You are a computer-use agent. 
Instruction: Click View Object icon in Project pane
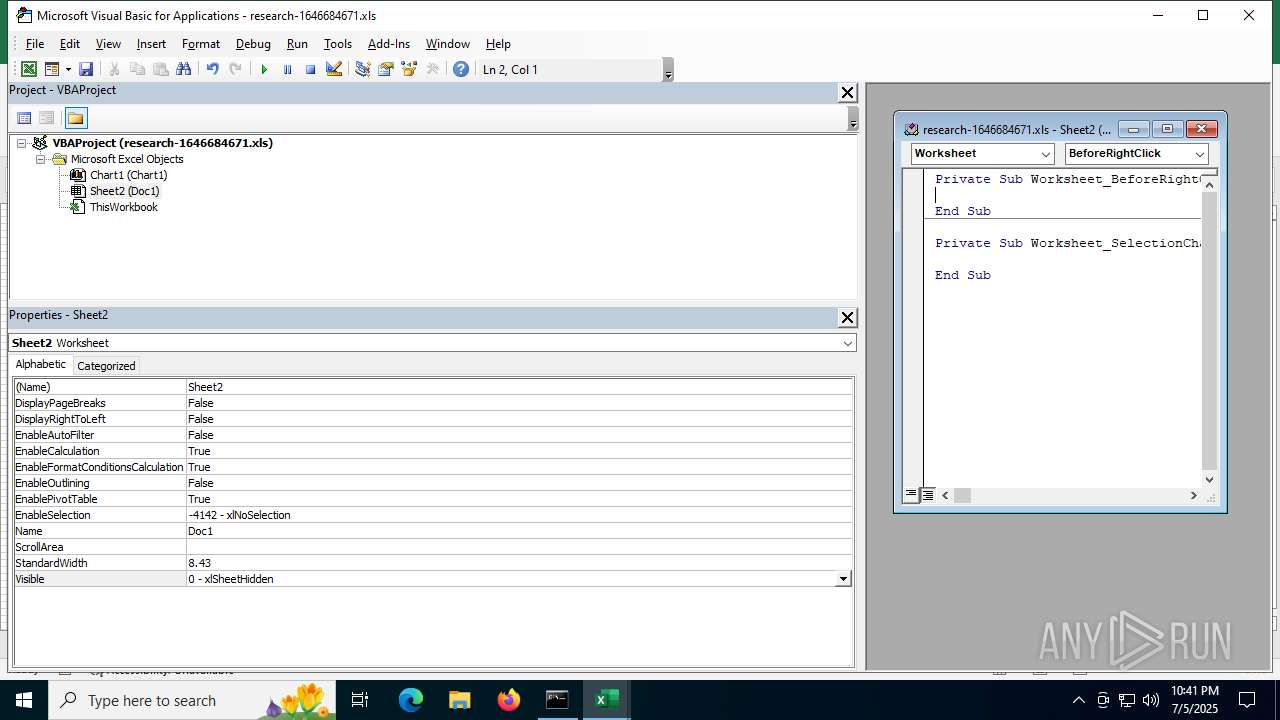(x=47, y=118)
